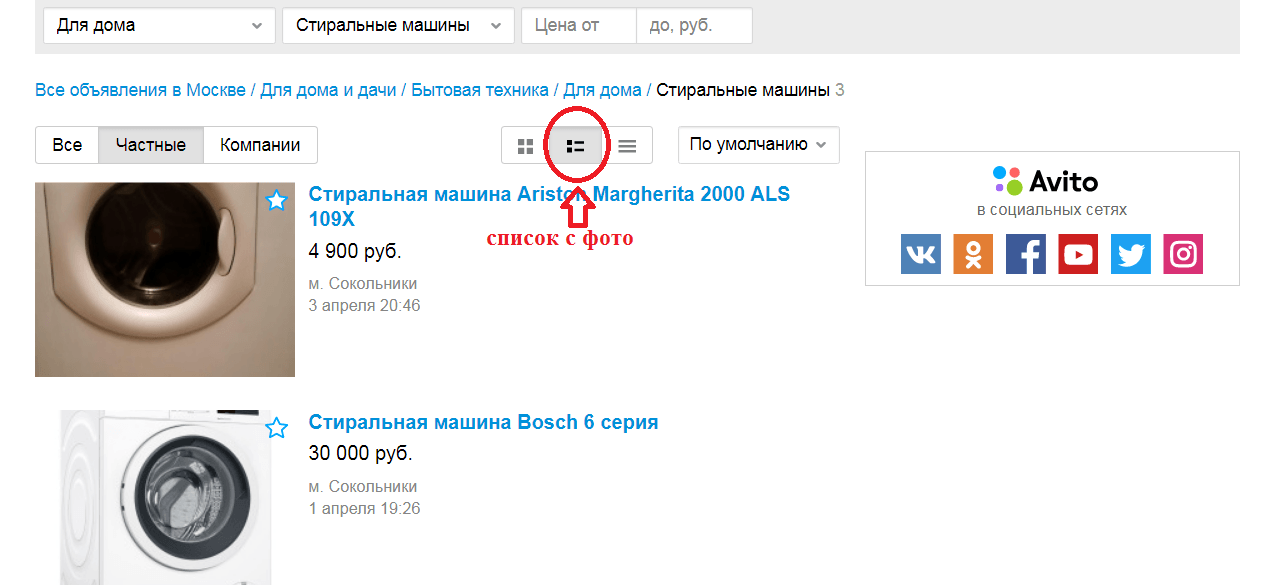Viewport: 1268px width, 585px height.
Task: Focus the до, руб. price field
Action: pyautogui.click(x=694, y=26)
